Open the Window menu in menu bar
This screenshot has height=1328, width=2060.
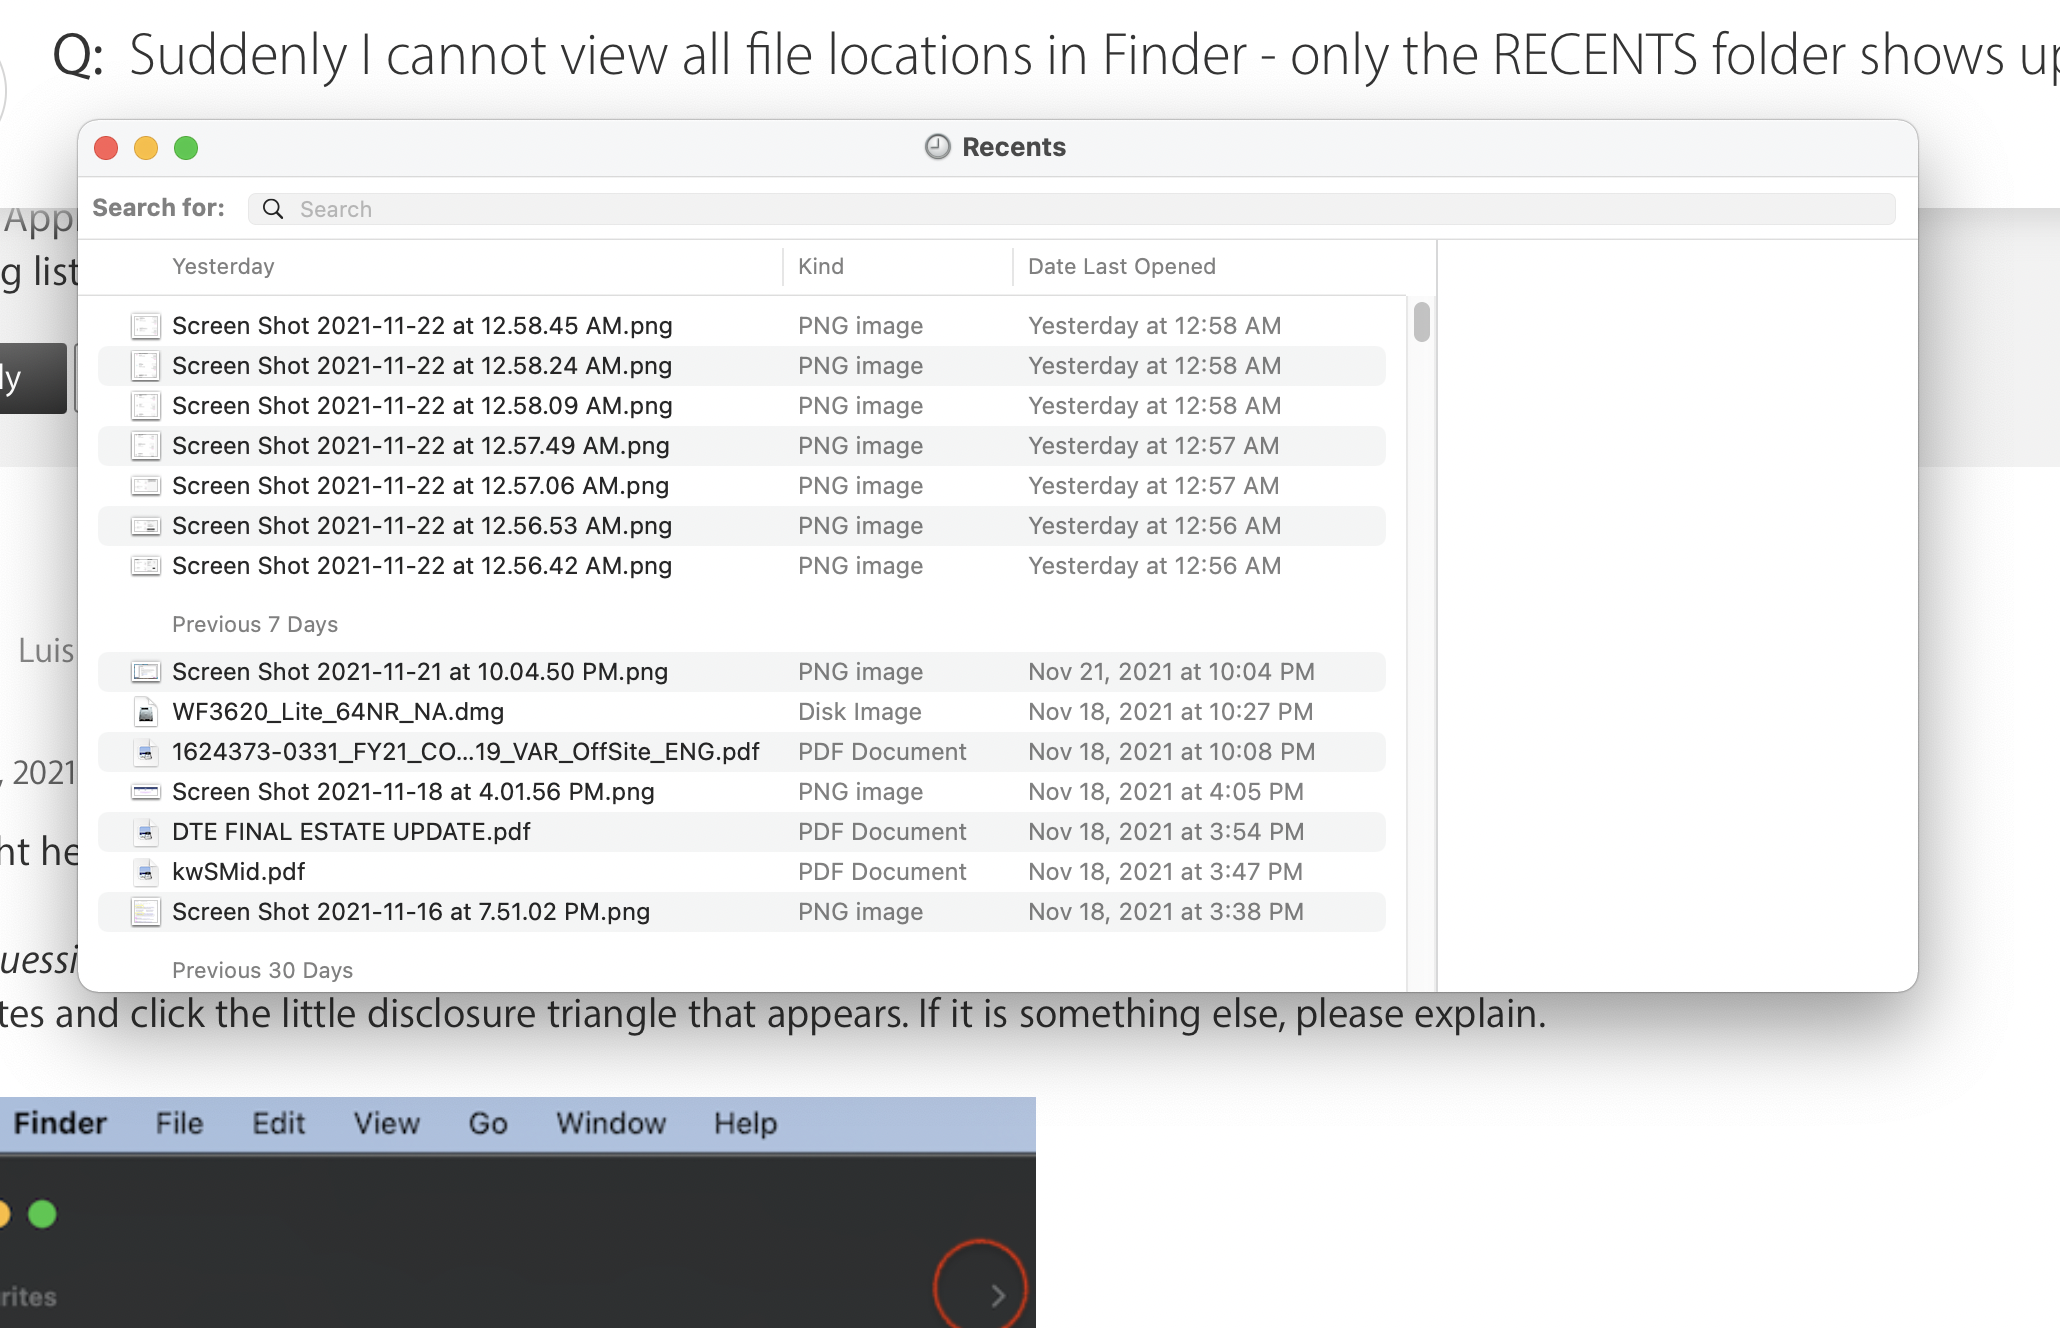tap(610, 1123)
